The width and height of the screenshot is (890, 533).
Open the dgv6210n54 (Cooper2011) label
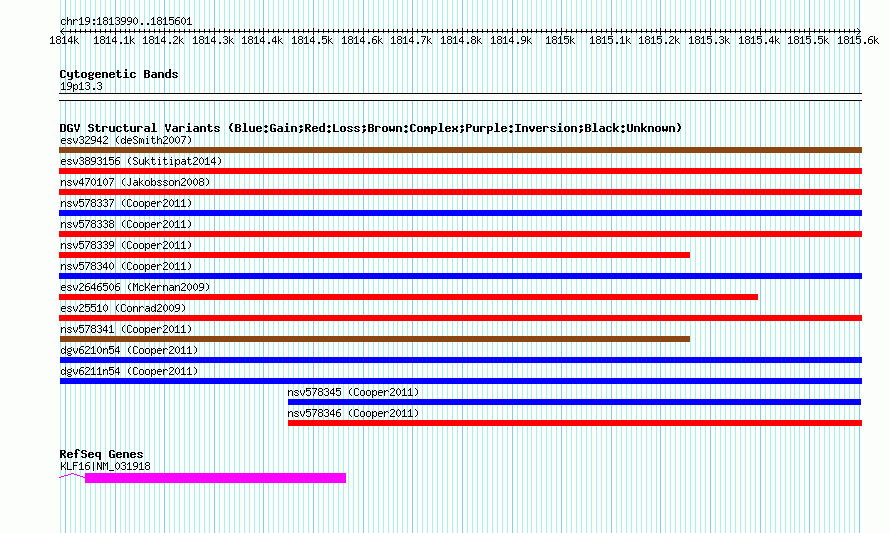(x=129, y=350)
